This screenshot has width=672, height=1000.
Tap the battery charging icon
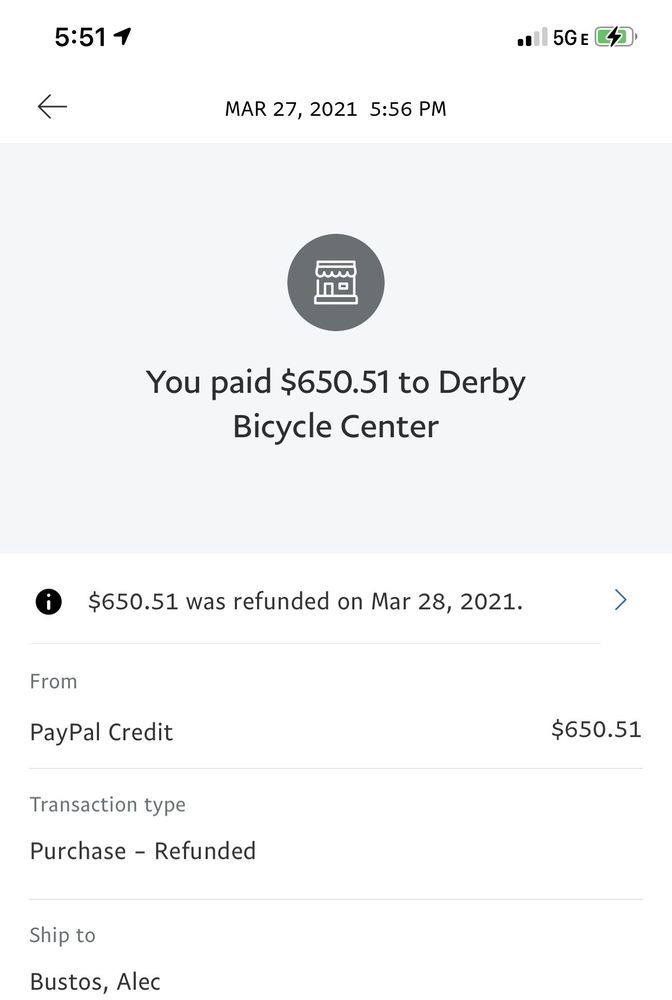click(615, 38)
